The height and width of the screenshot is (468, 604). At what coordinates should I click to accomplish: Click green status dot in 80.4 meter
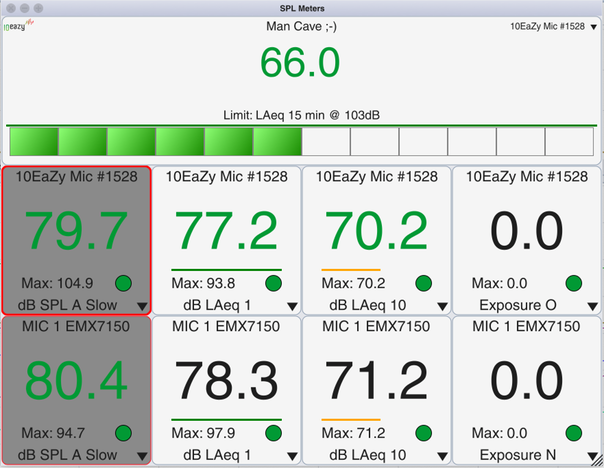(x=124, y=433)
